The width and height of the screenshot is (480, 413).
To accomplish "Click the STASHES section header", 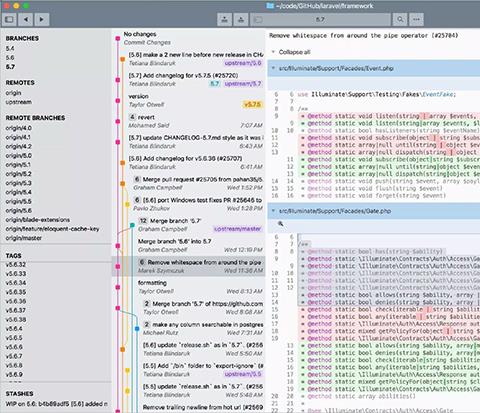I will click(19, 394).
